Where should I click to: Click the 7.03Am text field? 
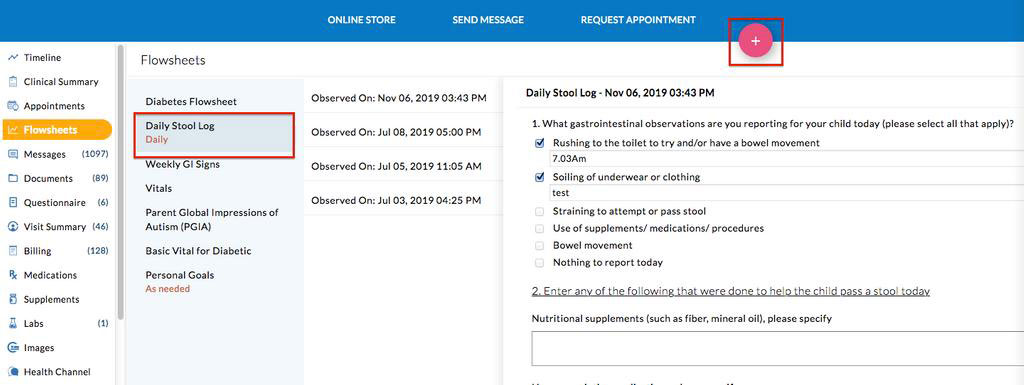click(x=787, y=159)
